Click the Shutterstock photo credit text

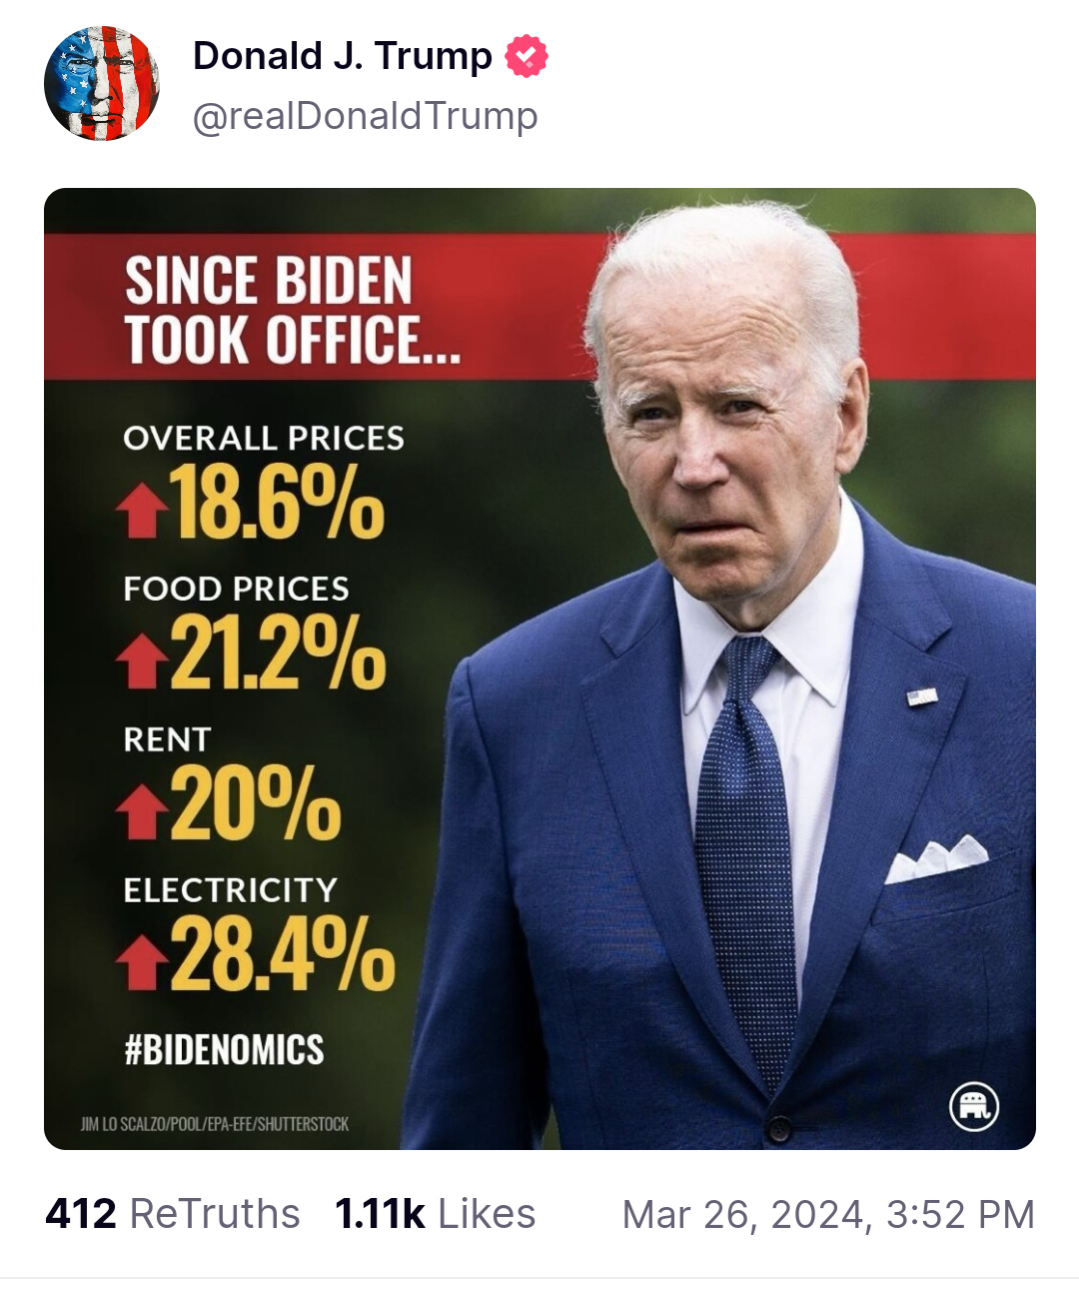(x=215, y=1124)
